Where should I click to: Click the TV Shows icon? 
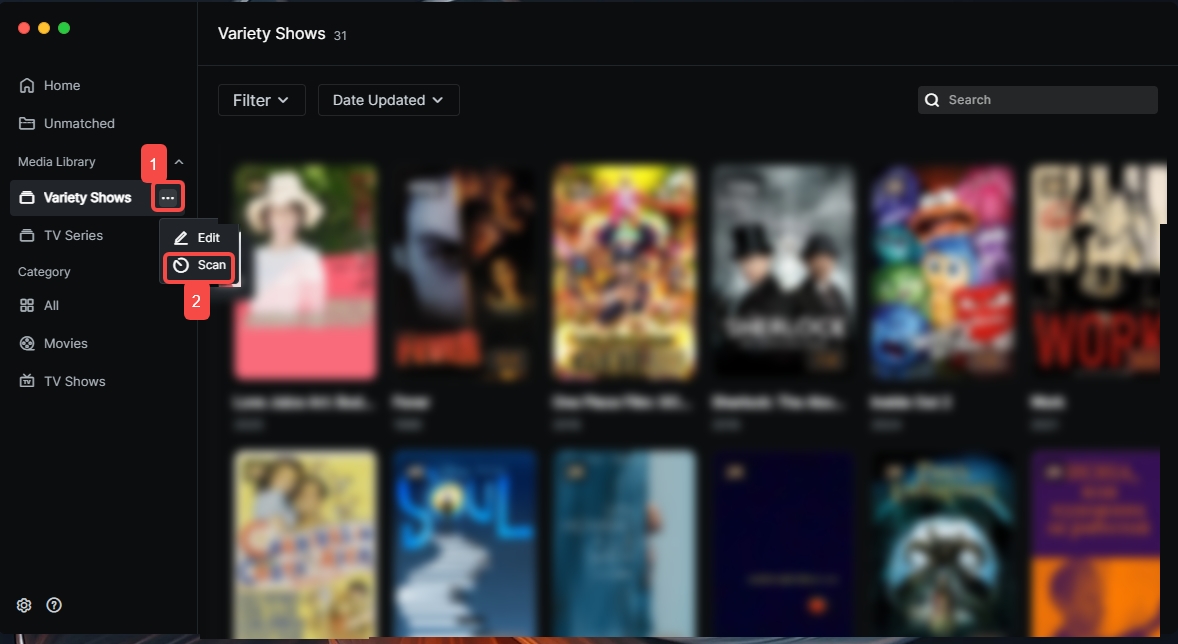coord(27,382)
